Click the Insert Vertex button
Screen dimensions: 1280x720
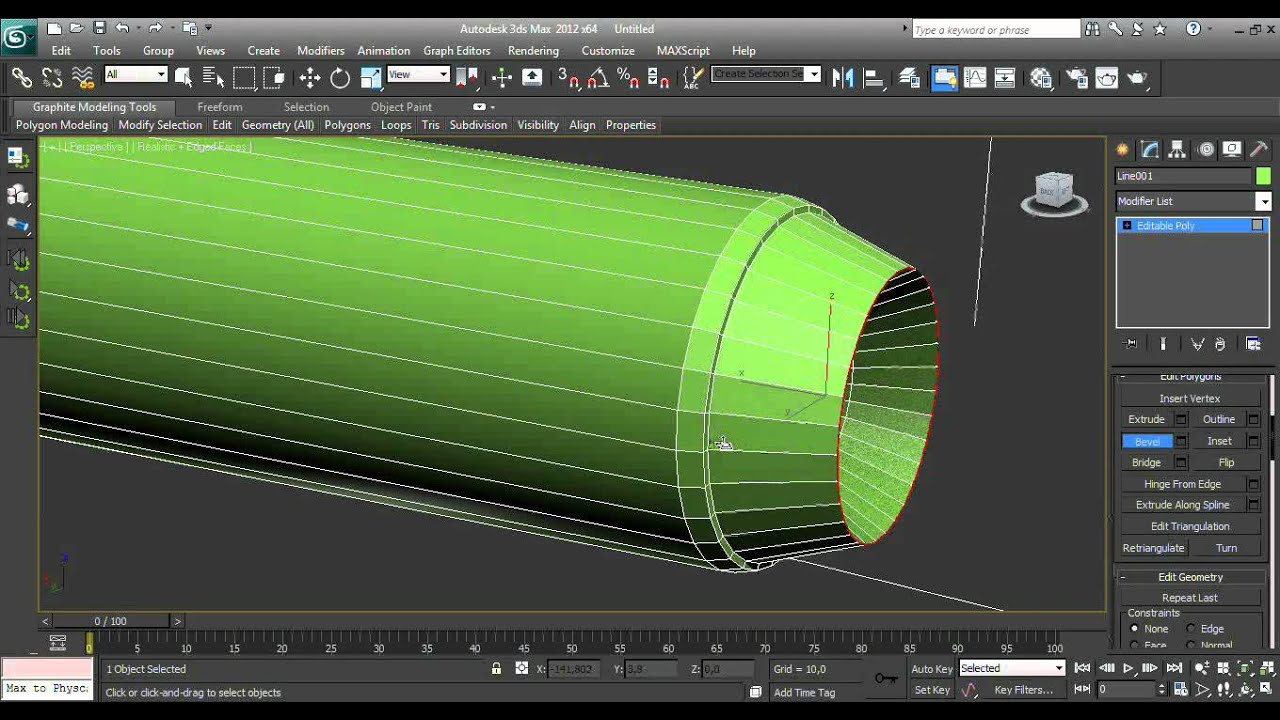pyautogui.click(x=1190, y=398)
